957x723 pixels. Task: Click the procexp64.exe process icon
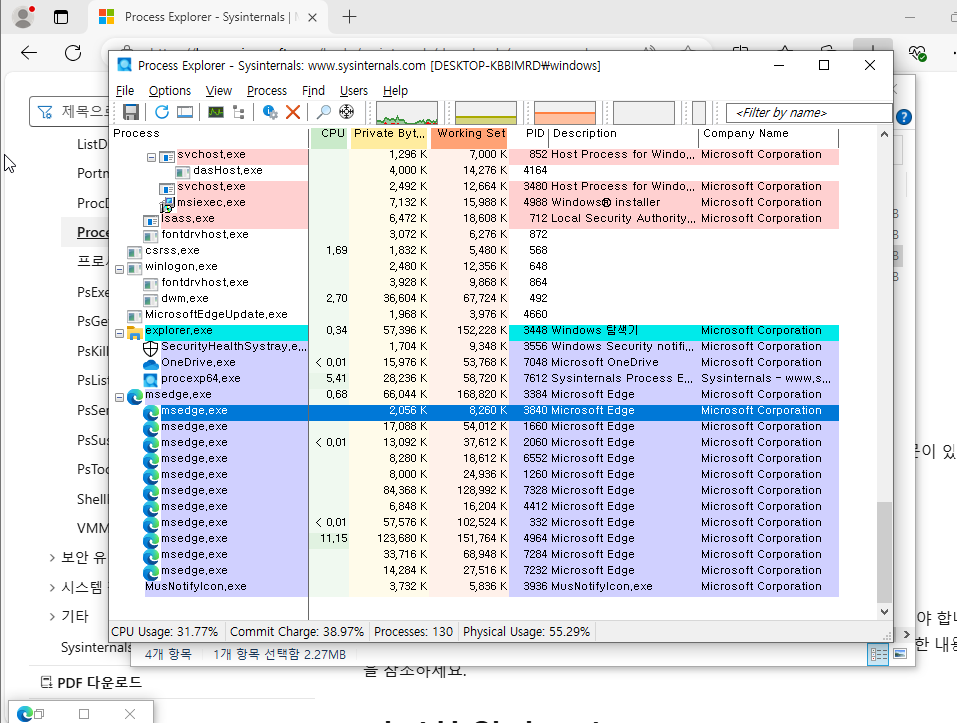150,379
